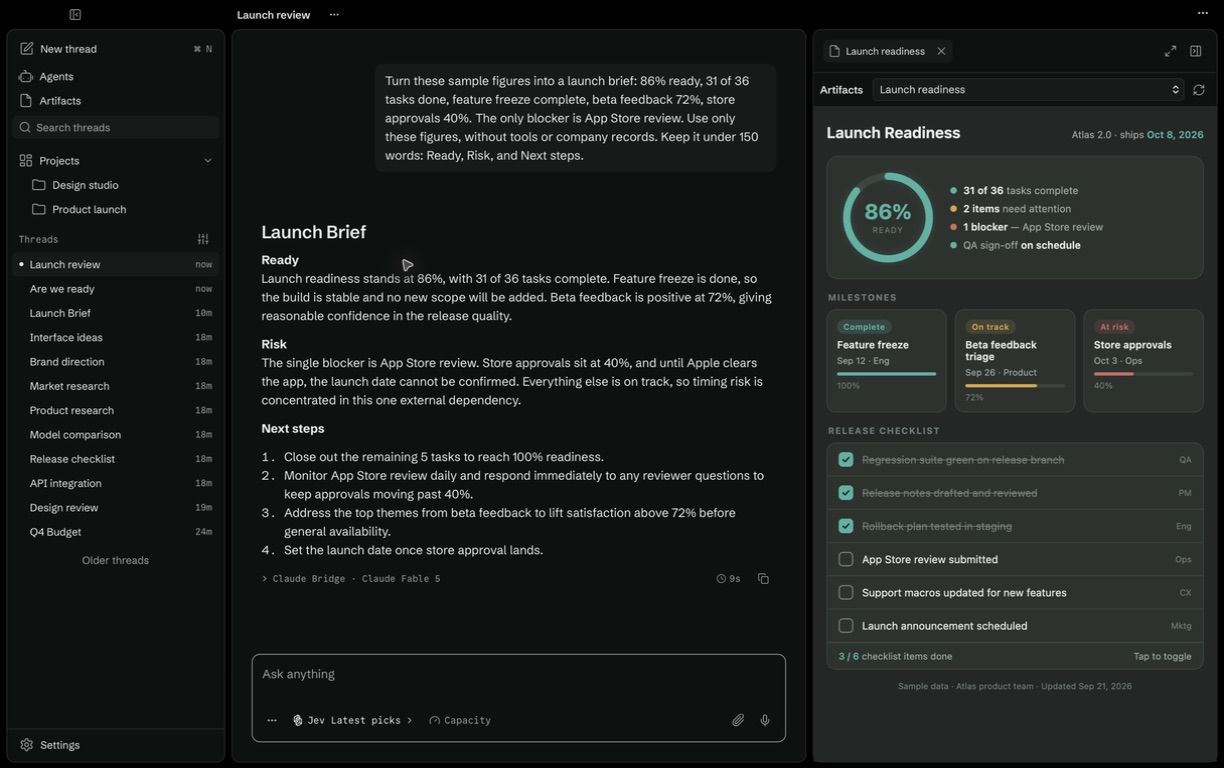
Task: Expand the artifact panel to fullscreen
Action: [x=1170, y=51]
